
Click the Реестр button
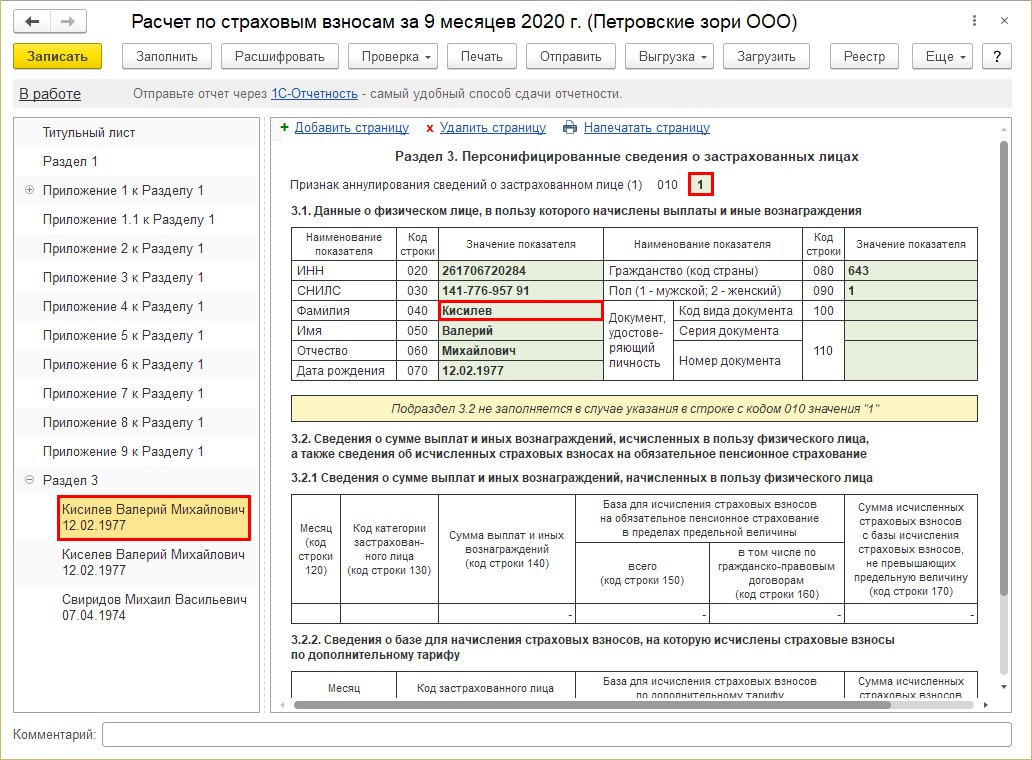[864, 57]
